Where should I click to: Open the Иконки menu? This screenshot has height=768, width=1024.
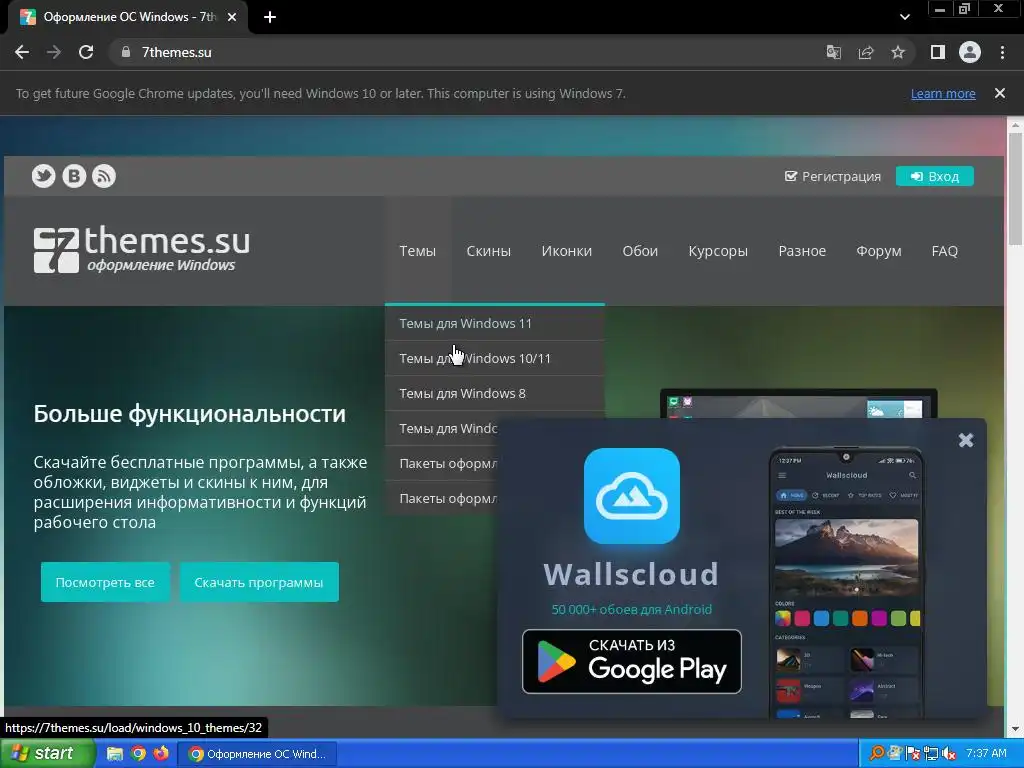point(566,251)
